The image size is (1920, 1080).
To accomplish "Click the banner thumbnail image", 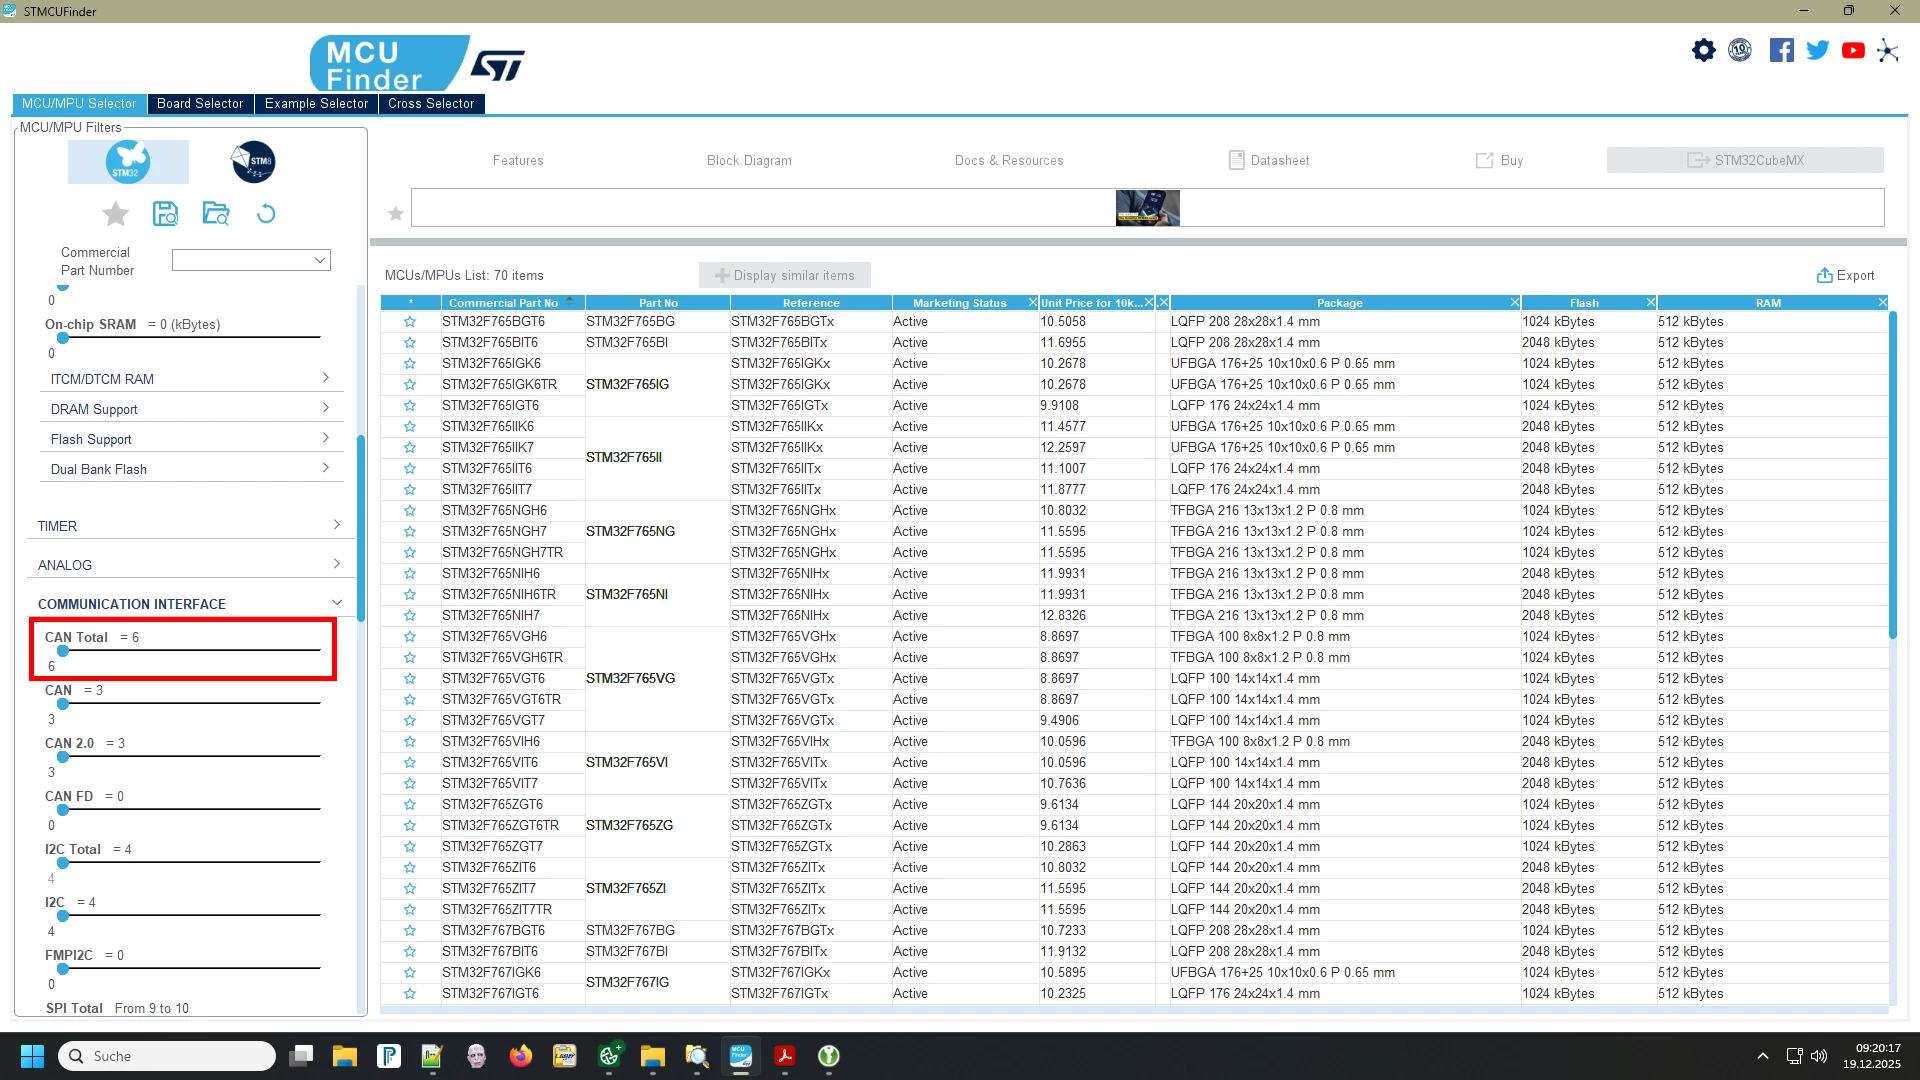I will [x=1148, y=208].
